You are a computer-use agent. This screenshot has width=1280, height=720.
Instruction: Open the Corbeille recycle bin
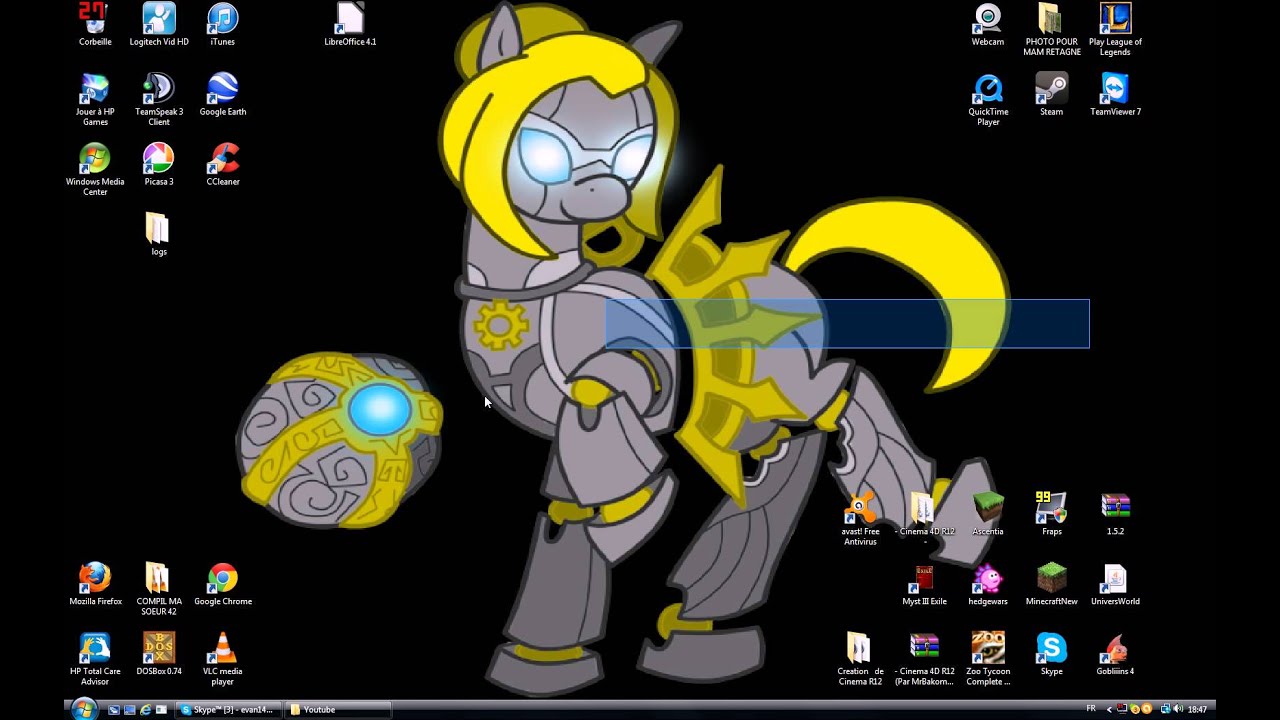pos(95,25)
